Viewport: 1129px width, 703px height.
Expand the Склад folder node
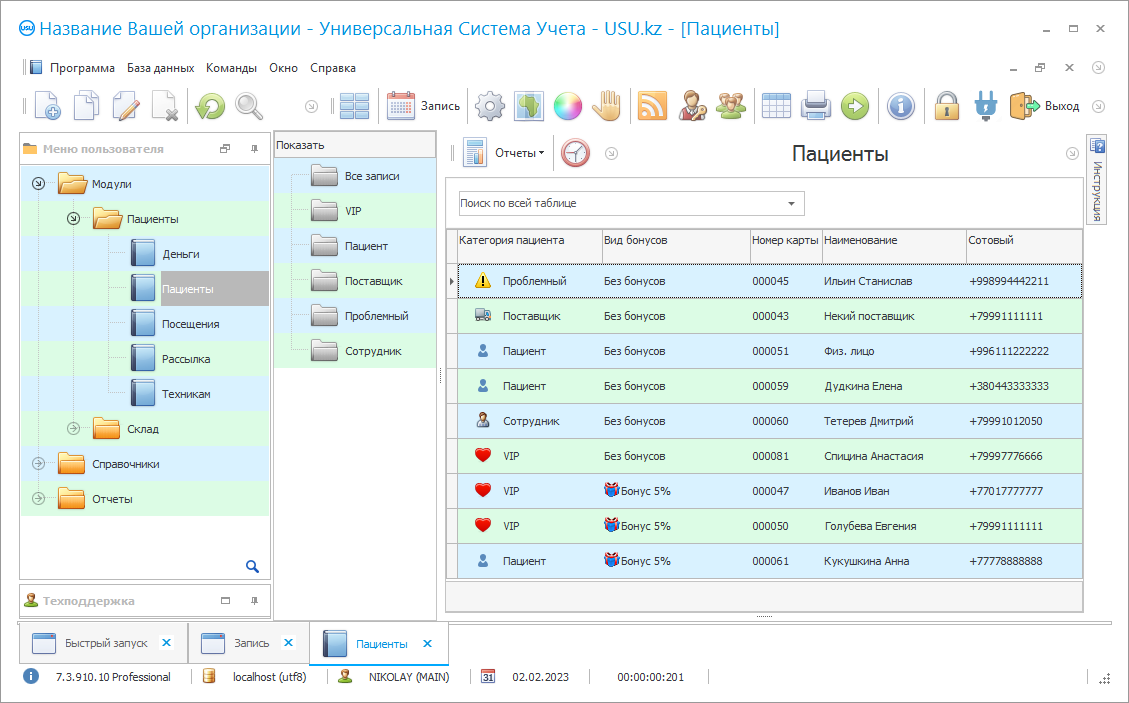pos(73,429)
